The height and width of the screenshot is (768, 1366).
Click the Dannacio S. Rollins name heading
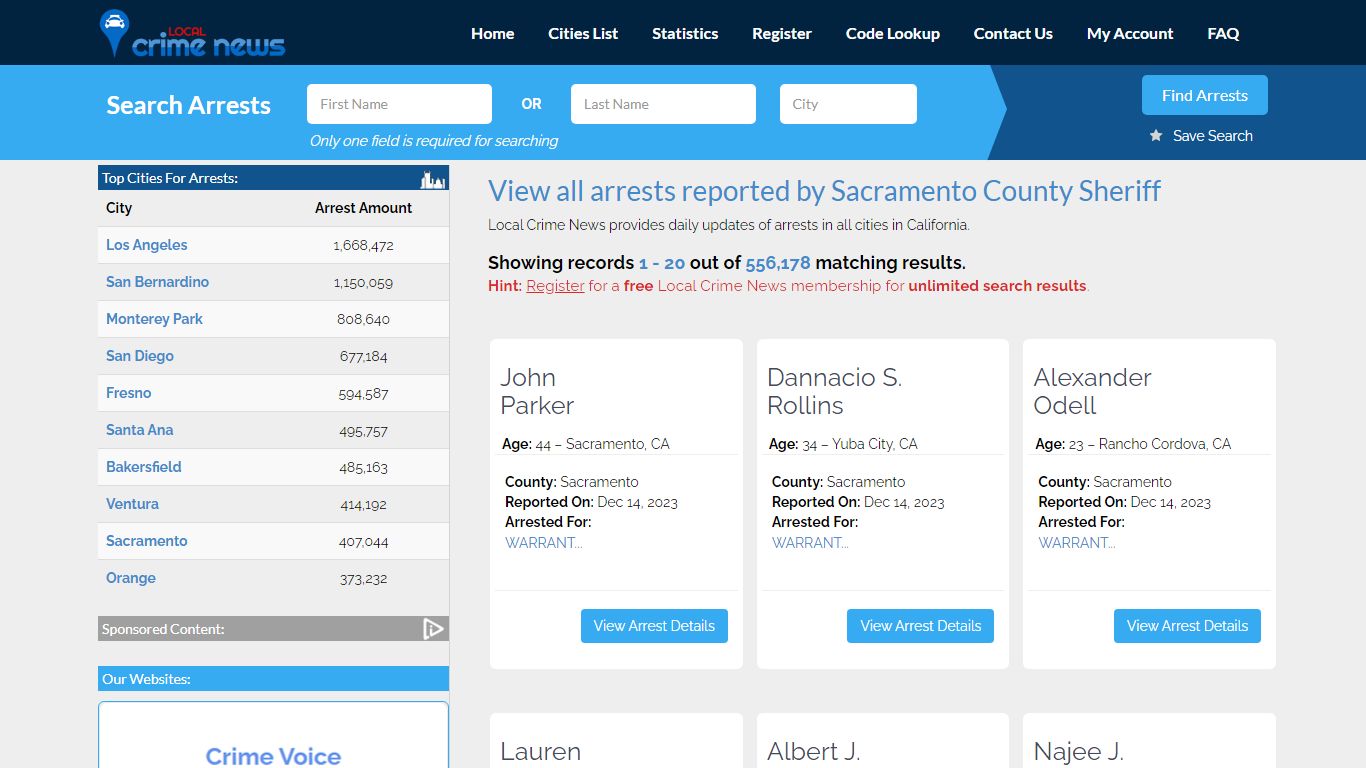(834, 391)
